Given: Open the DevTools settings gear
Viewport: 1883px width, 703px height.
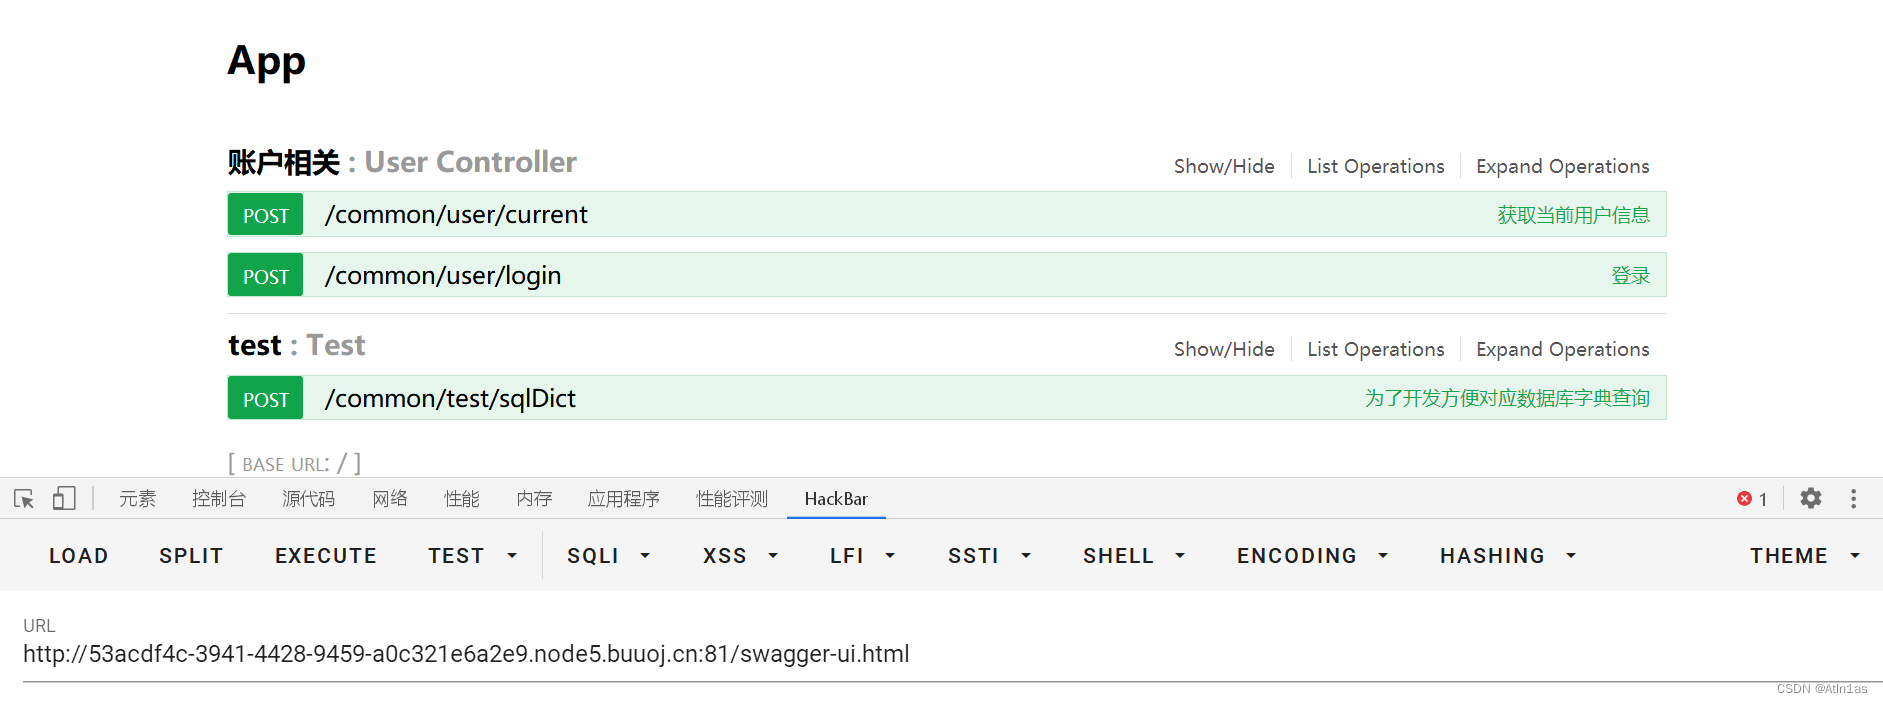Looking at the screenshot, I should 1810,498.
